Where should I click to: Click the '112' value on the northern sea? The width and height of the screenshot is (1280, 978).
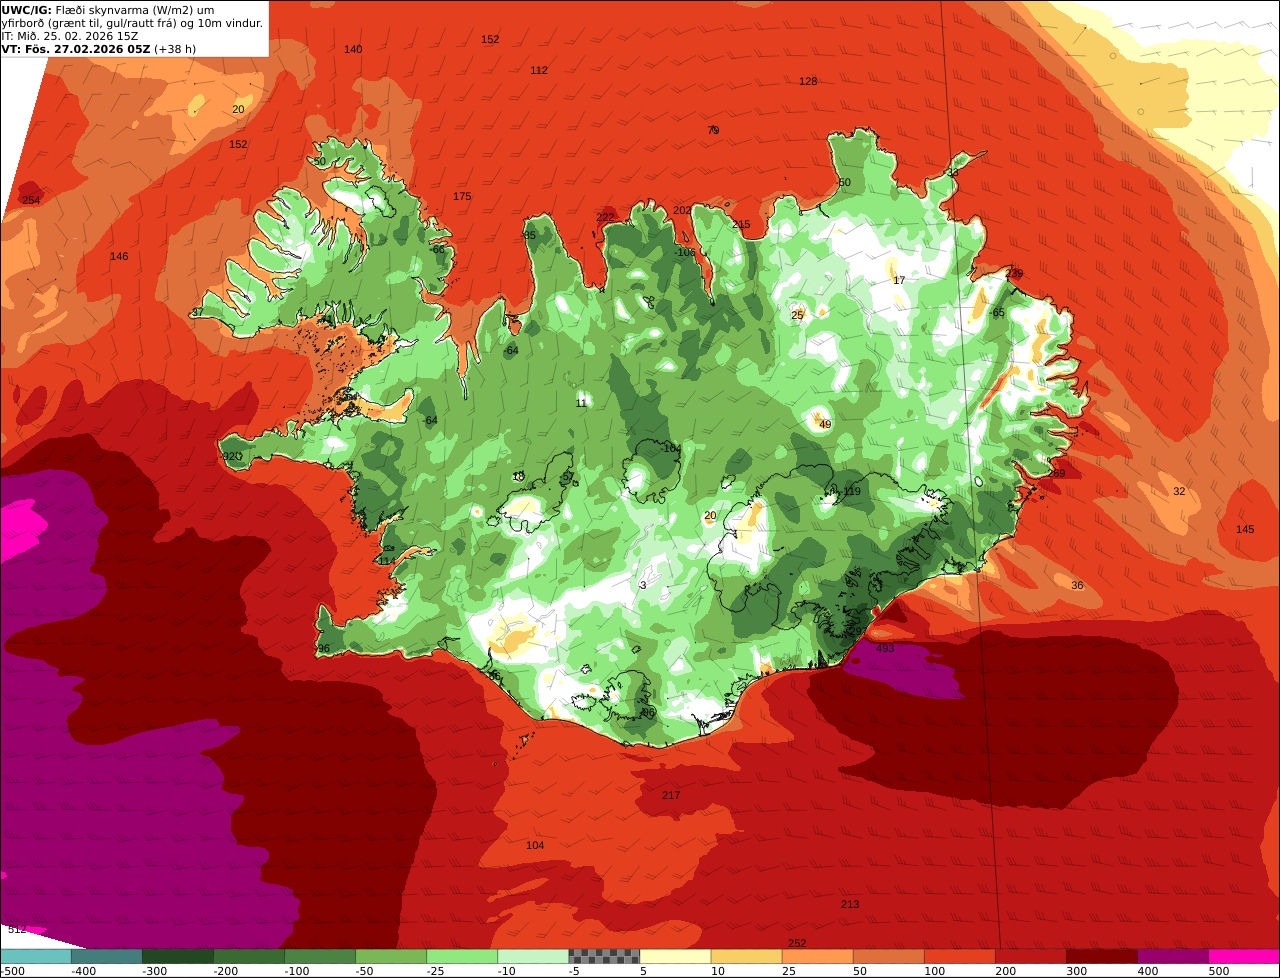tap(539, 71)
